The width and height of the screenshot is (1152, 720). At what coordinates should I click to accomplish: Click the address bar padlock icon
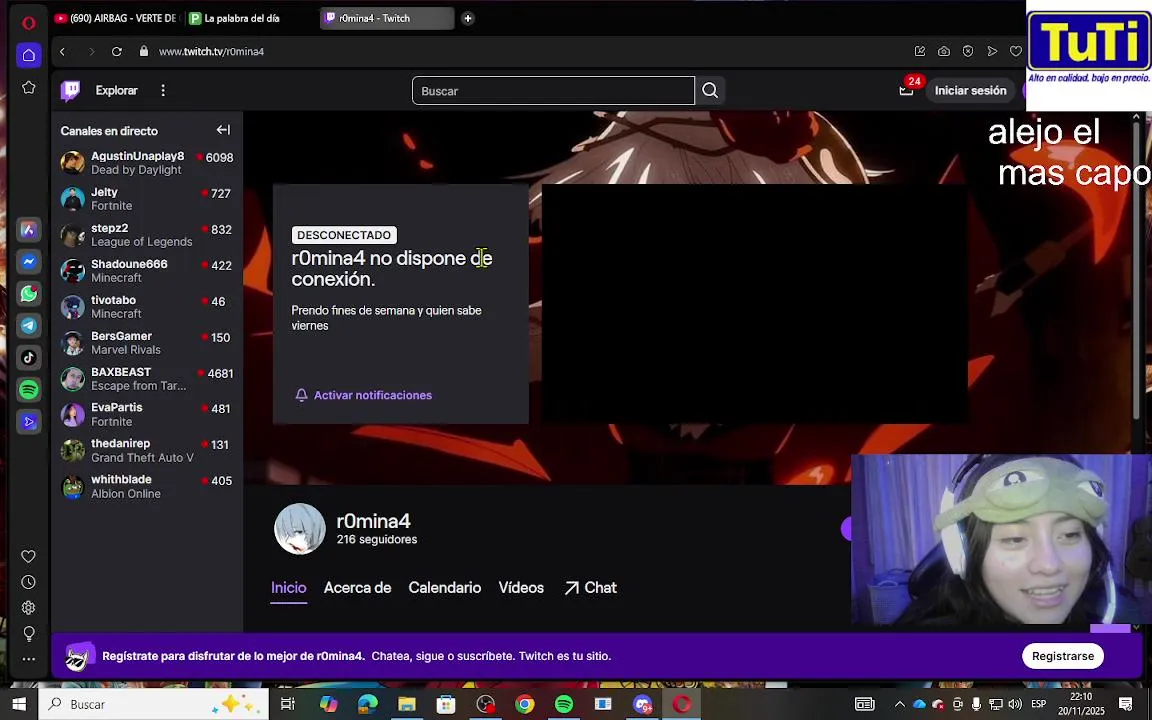(x=144, y=51)
